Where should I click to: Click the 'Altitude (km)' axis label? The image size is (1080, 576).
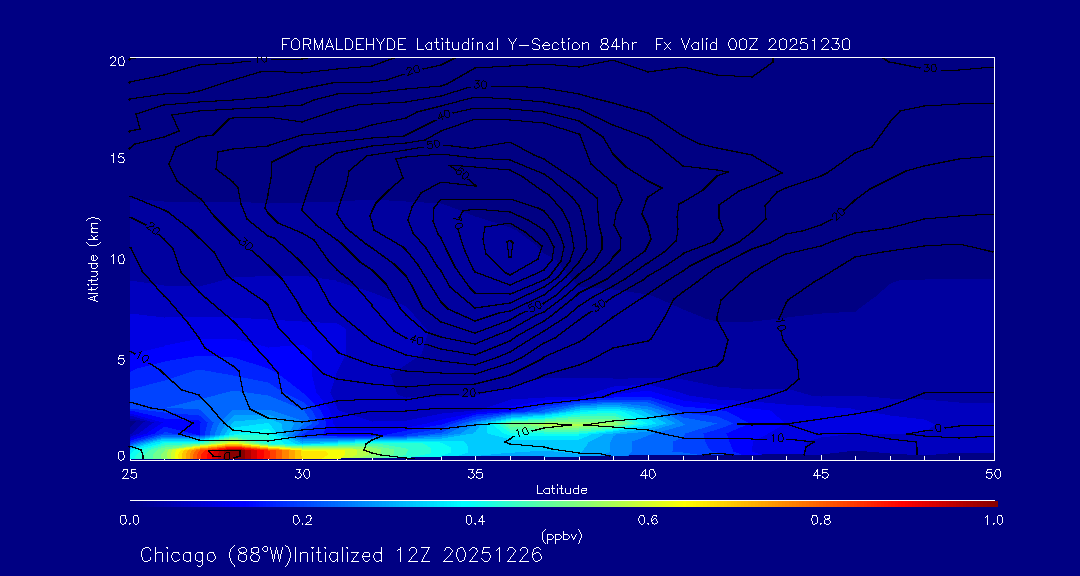pyautogui.click(x=92, y=258)
